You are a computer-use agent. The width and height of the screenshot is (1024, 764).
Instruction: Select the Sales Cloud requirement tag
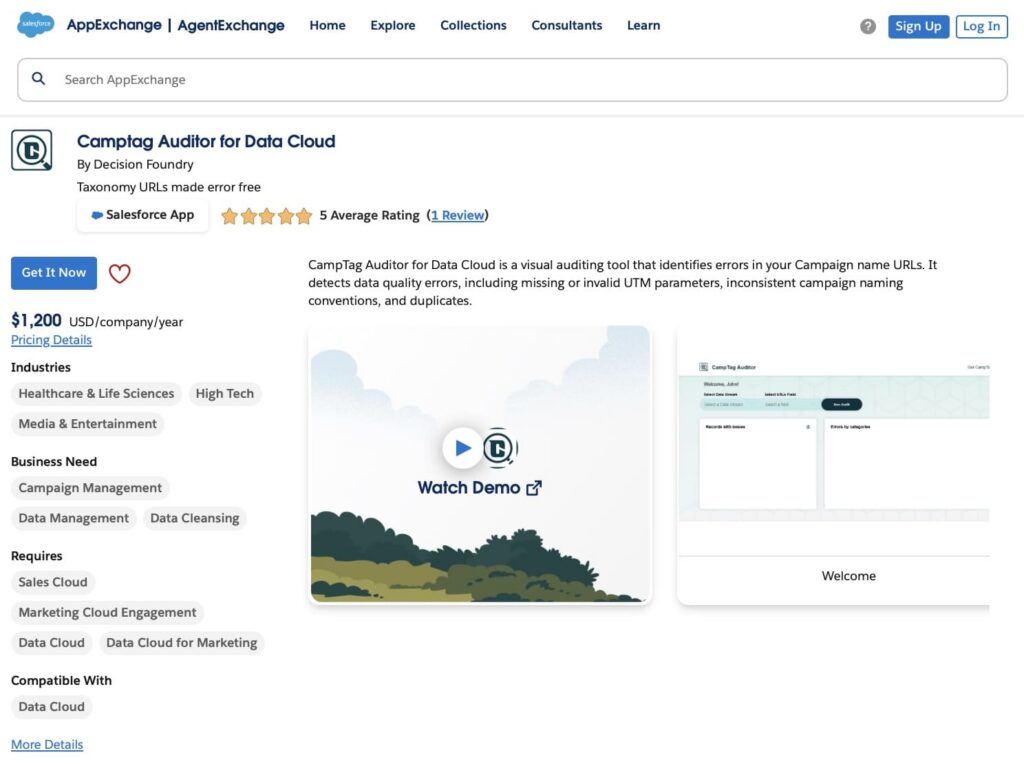53,582
